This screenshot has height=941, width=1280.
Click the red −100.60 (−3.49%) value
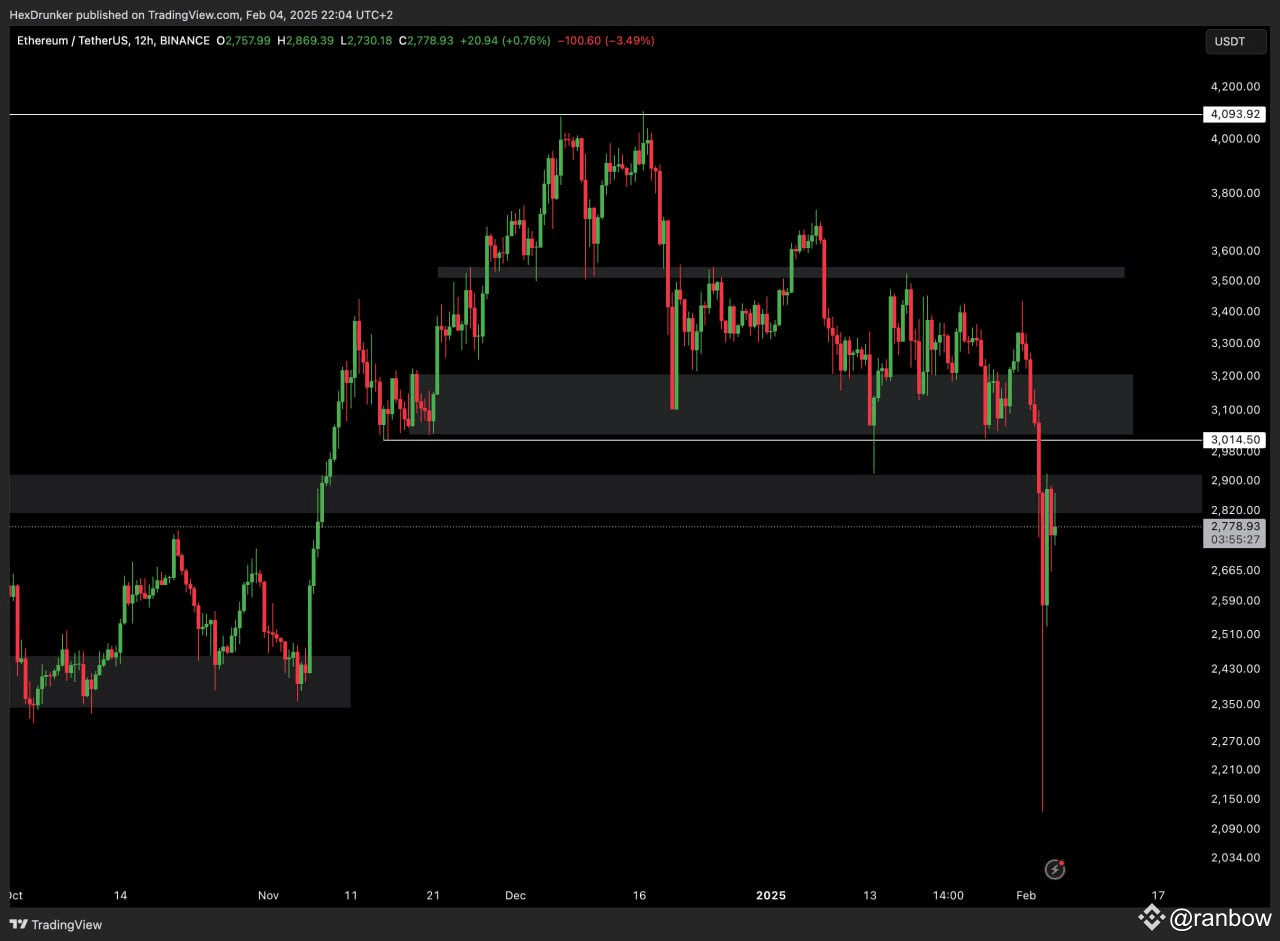pos(606,41)
